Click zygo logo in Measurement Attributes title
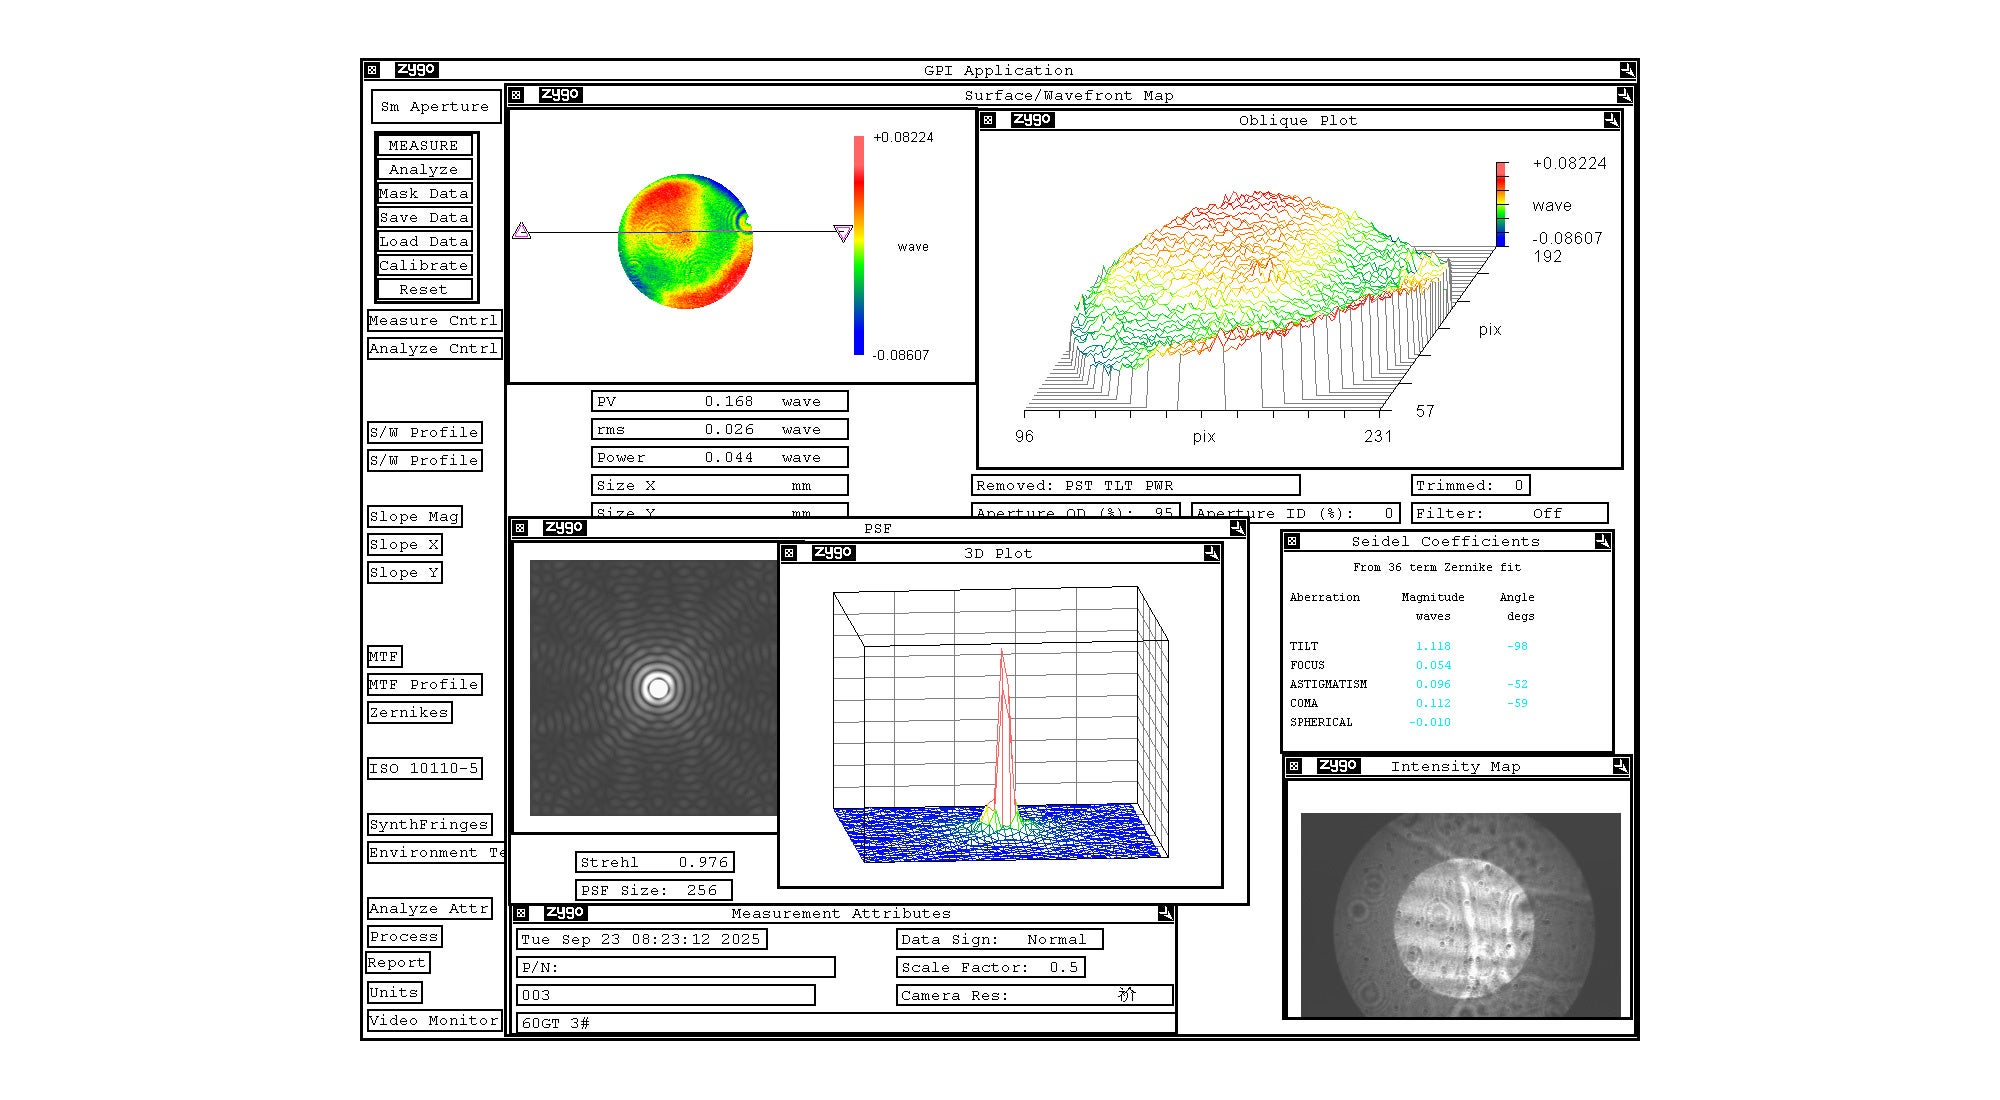This screenshot has width=2000, height=1100. pyautogui.click(x=565, y=913)
